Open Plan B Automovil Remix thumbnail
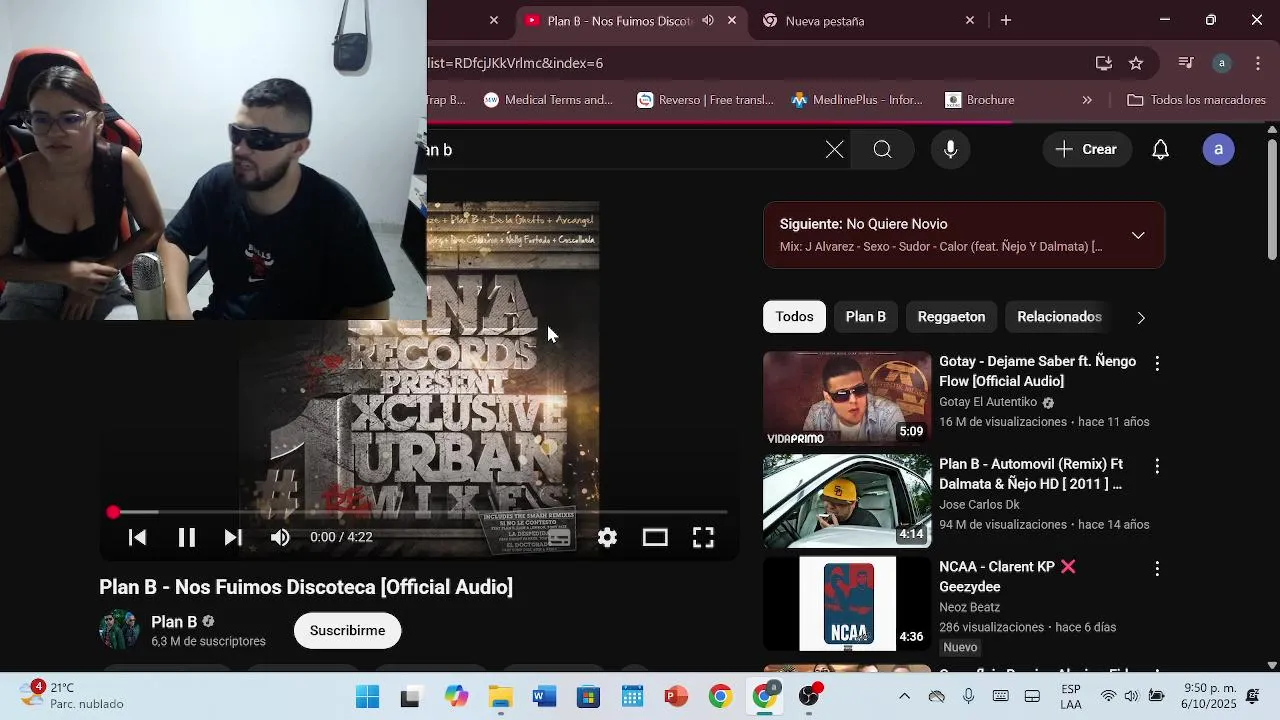The image size is (1280, 720). tap(847, 501)
